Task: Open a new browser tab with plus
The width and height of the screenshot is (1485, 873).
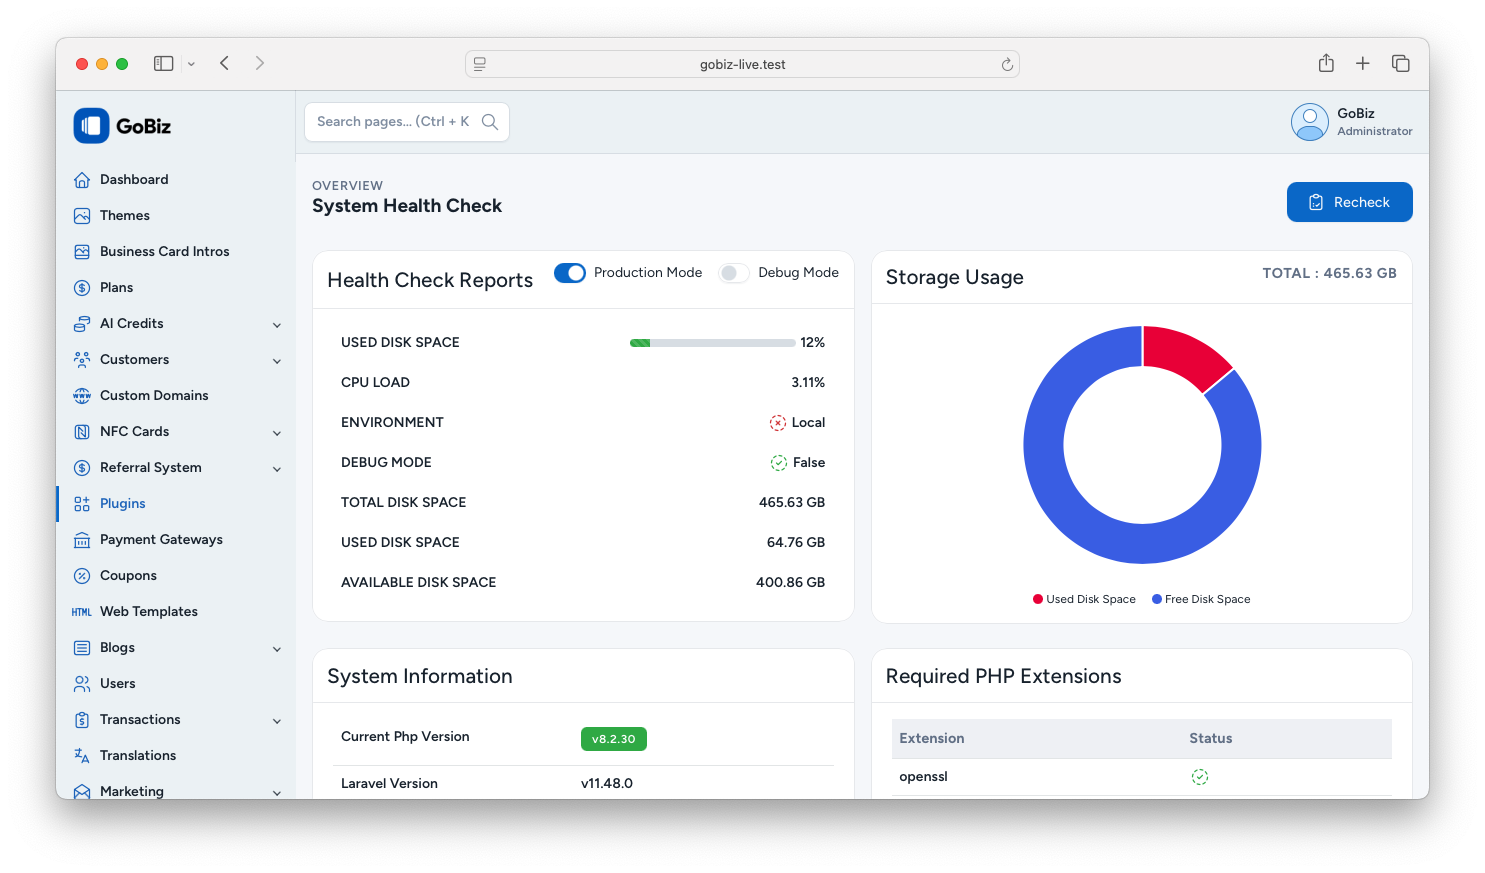Action: [1362, 63]
